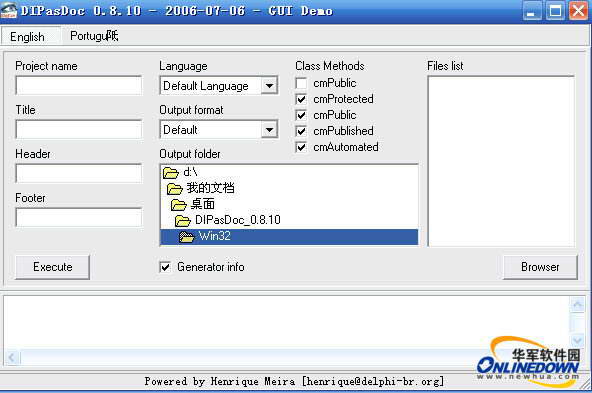Minimize the DIPasDoc window

[532, 11]
